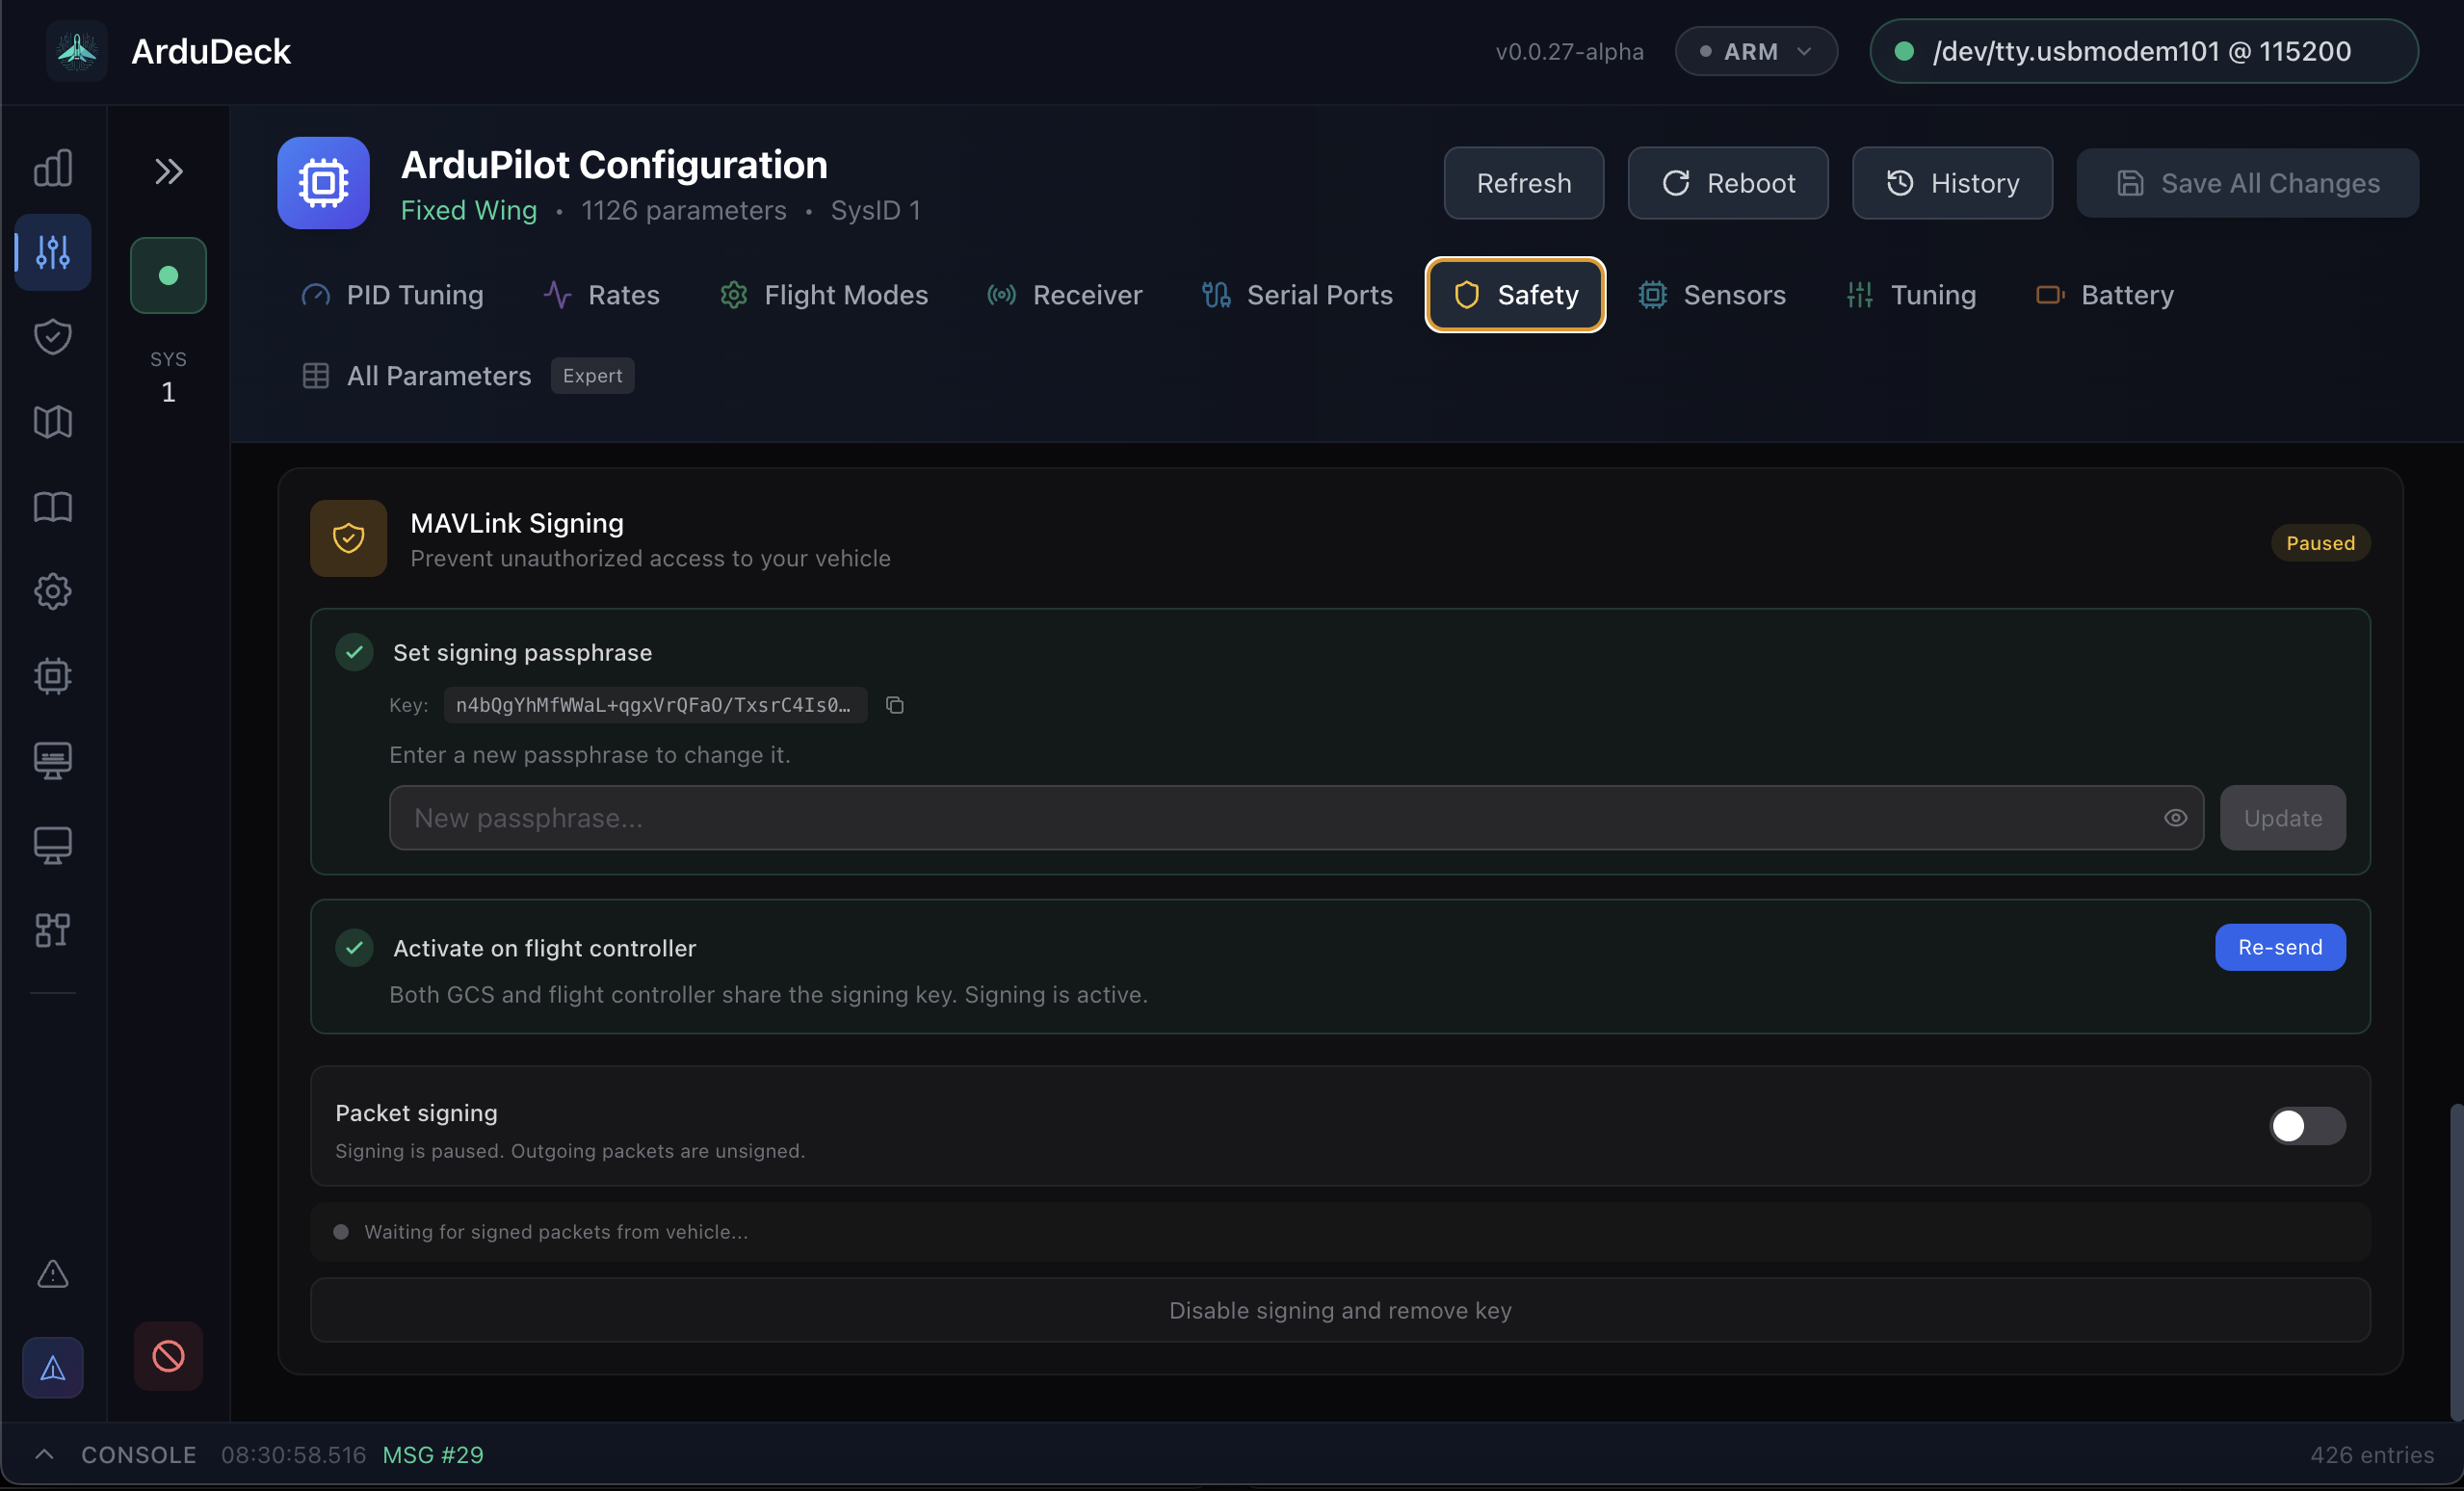The image size is (2464, 1491).
Task: Click the 1126 parameters count
Action: click(x=684, y=210)
